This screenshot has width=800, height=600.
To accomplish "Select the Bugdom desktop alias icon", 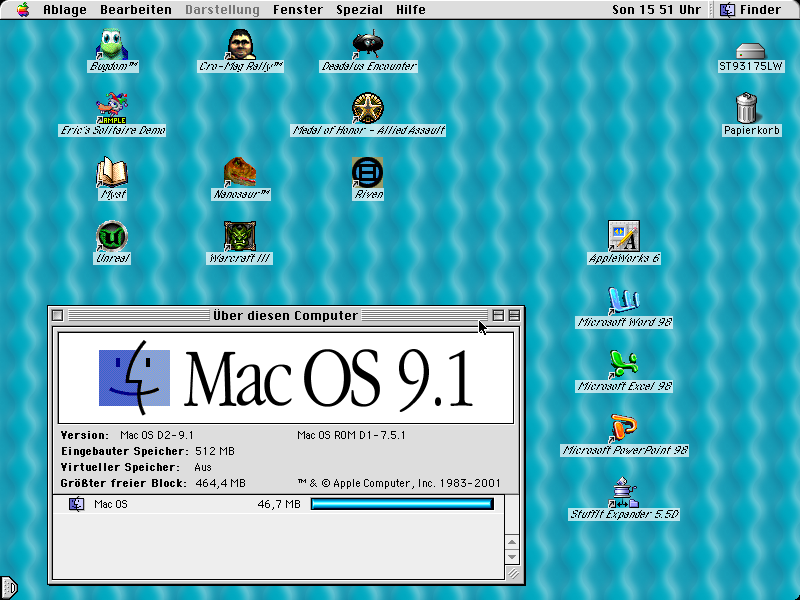I will pyautogui.click(x=112, y=44).
